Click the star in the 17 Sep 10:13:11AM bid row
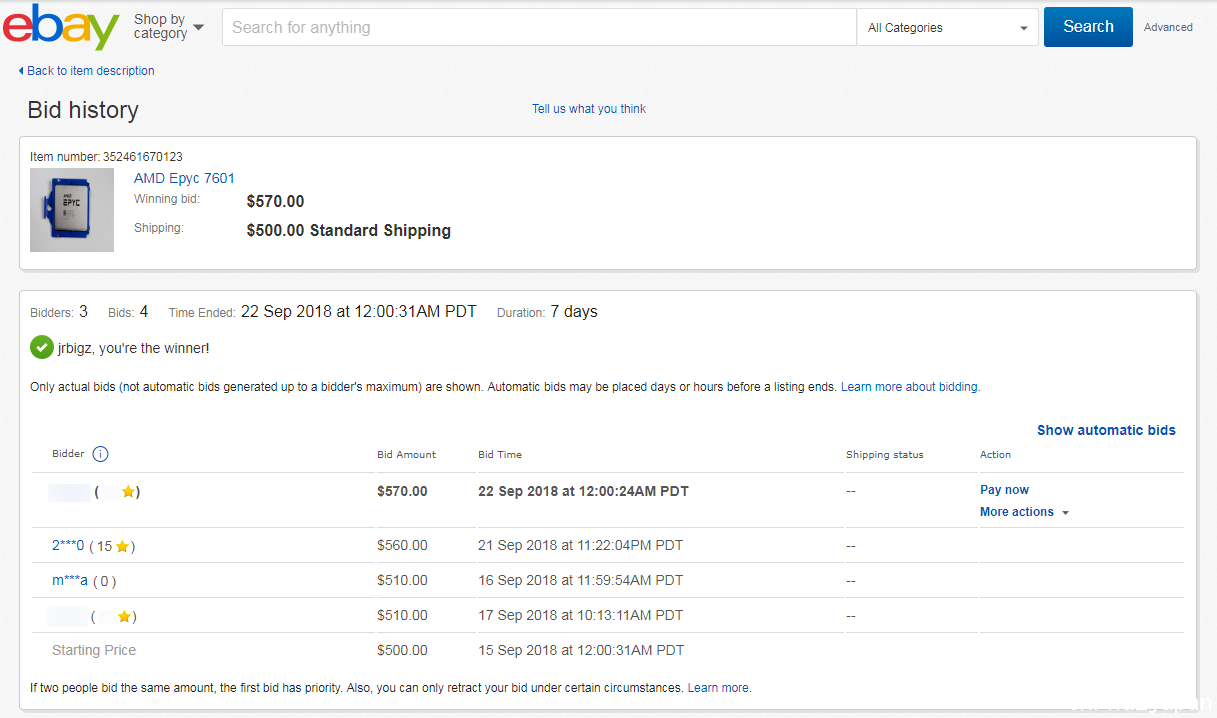 [x=124, y=616]
